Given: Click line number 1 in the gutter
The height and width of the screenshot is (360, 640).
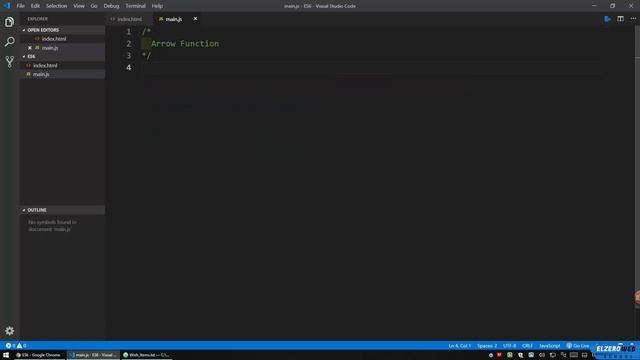Looking at the screenshot, I should click(129, 32).
